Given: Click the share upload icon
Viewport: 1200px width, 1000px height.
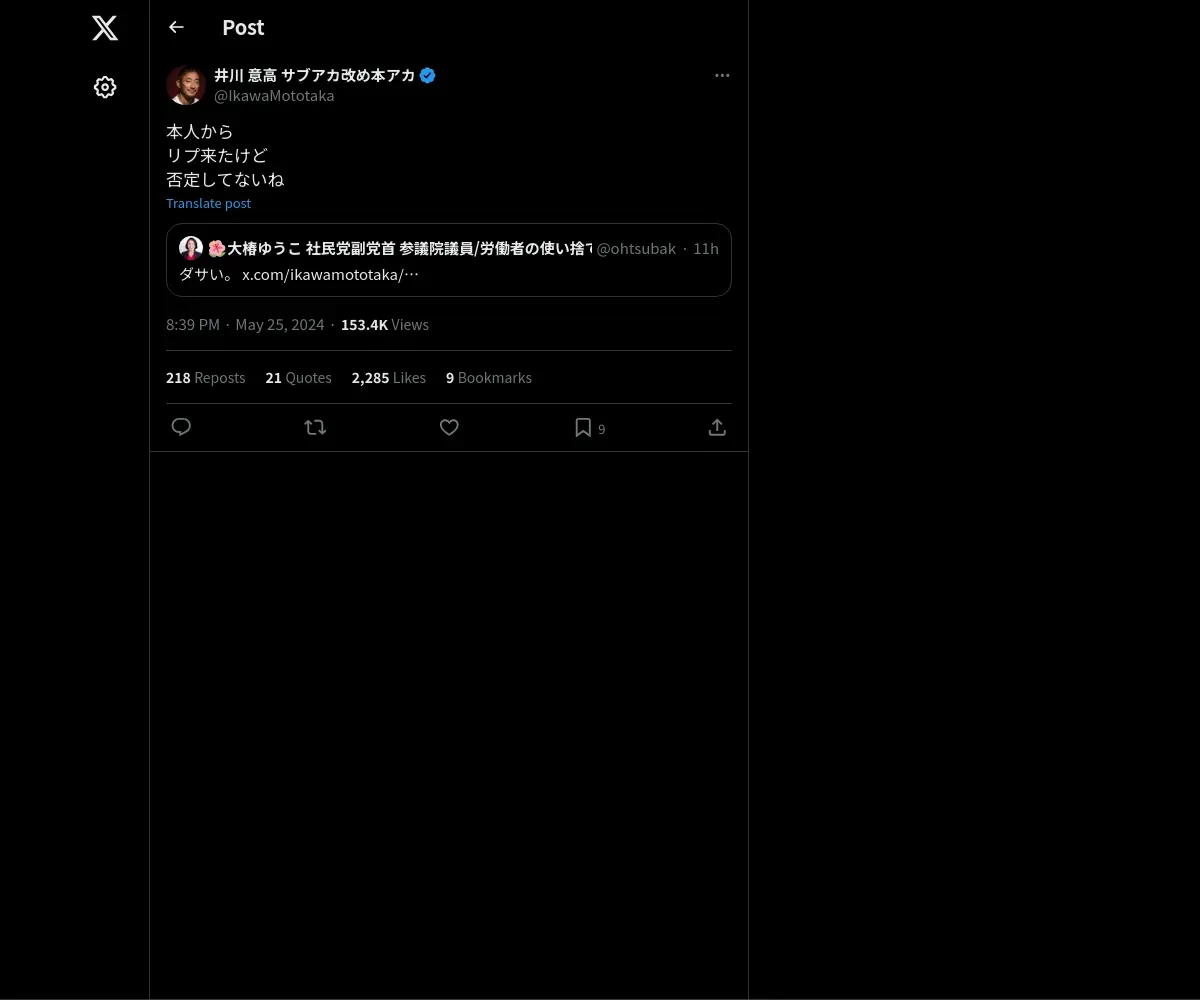Looking at the screenshot, I should pos(717,427).
